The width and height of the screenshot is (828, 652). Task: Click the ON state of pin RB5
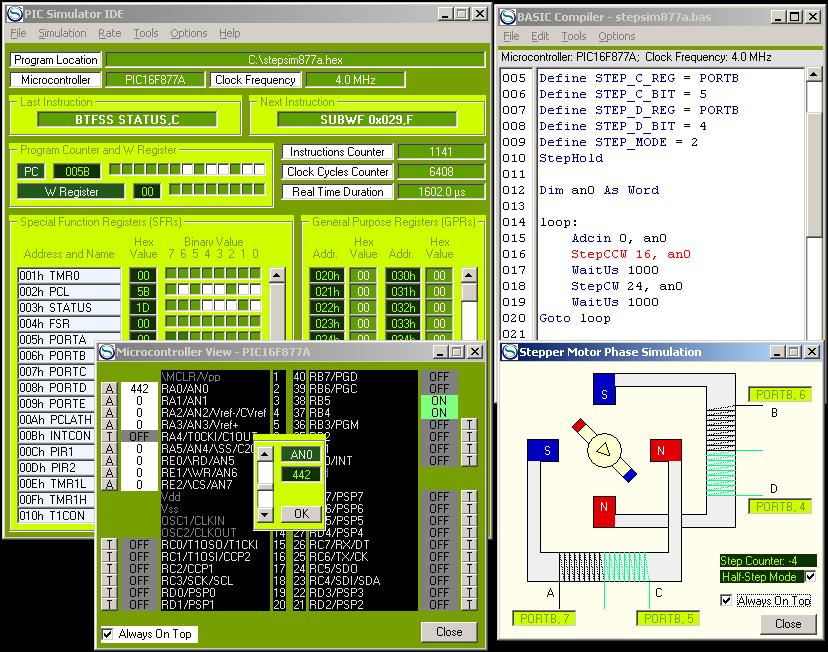439,401
